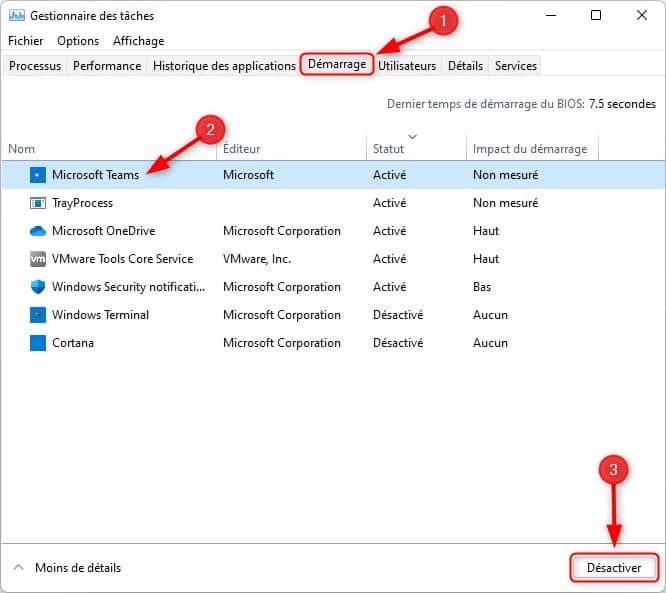Viewport: 666px width, 593px height.
Task: Click the Task Manager title bar icon
Action: point(17,16)
